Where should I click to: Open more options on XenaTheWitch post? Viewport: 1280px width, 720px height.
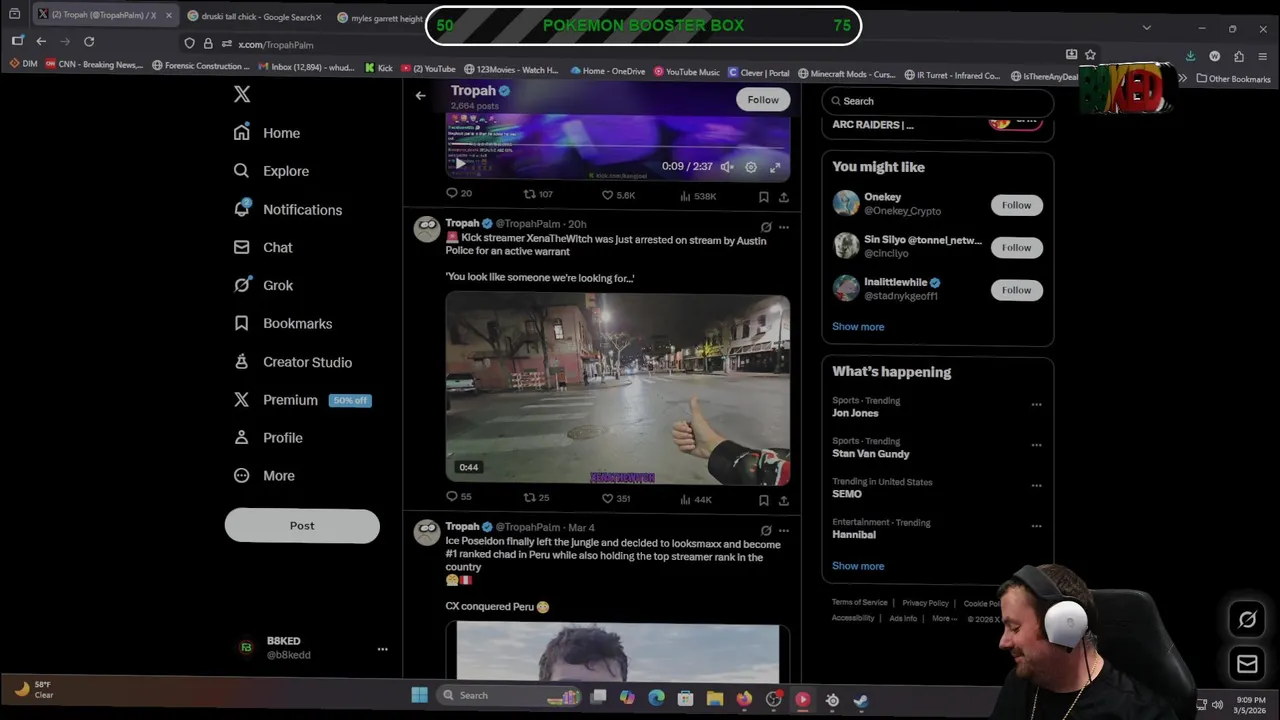[784, 227]
